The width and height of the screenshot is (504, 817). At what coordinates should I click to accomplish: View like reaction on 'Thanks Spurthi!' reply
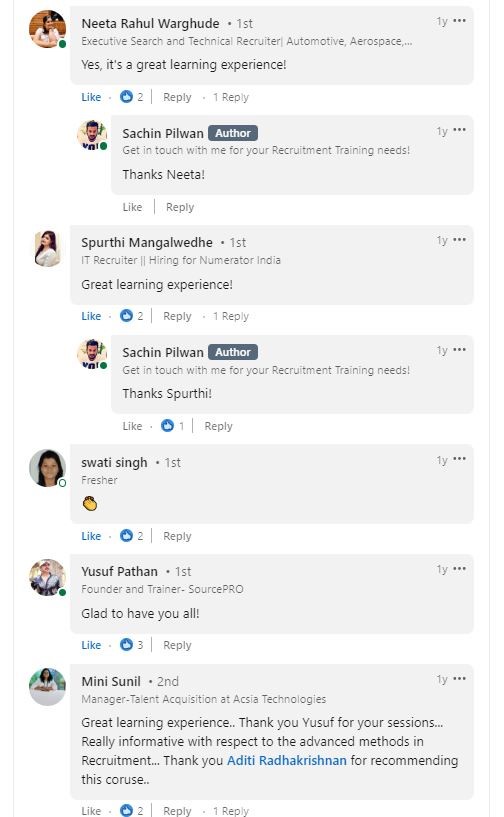click(173, 426)
